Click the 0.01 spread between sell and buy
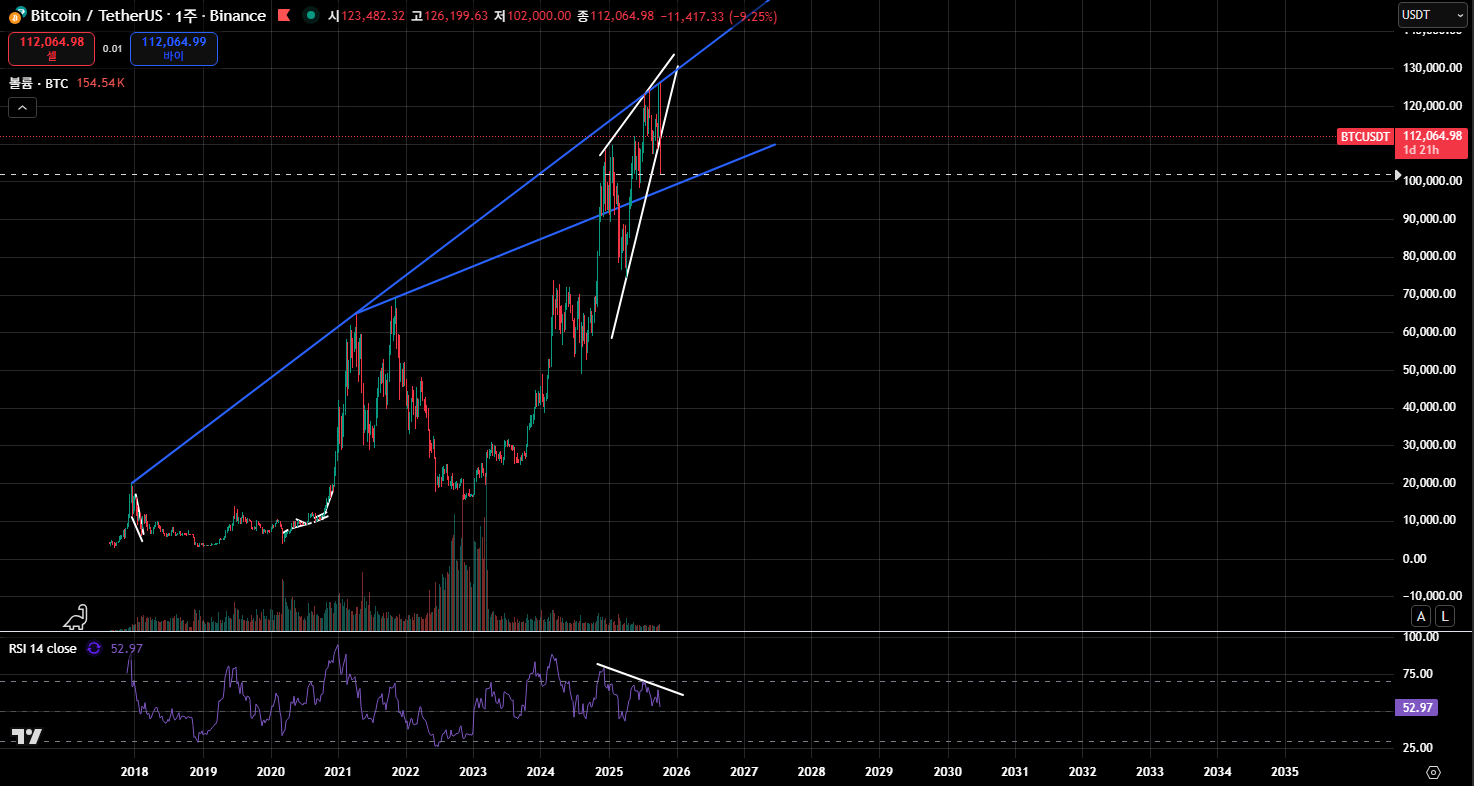1474x786 pixels. (112, 48)
